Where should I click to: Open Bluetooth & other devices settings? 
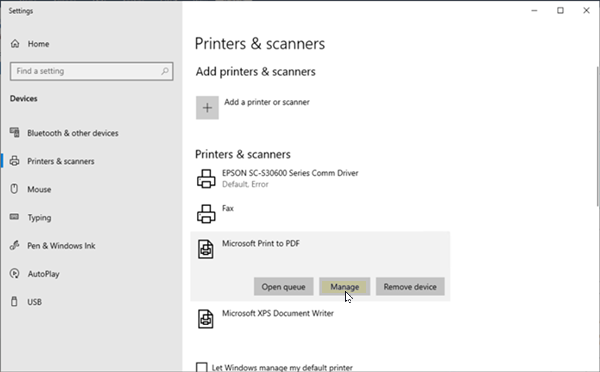[x=73, y=133]
